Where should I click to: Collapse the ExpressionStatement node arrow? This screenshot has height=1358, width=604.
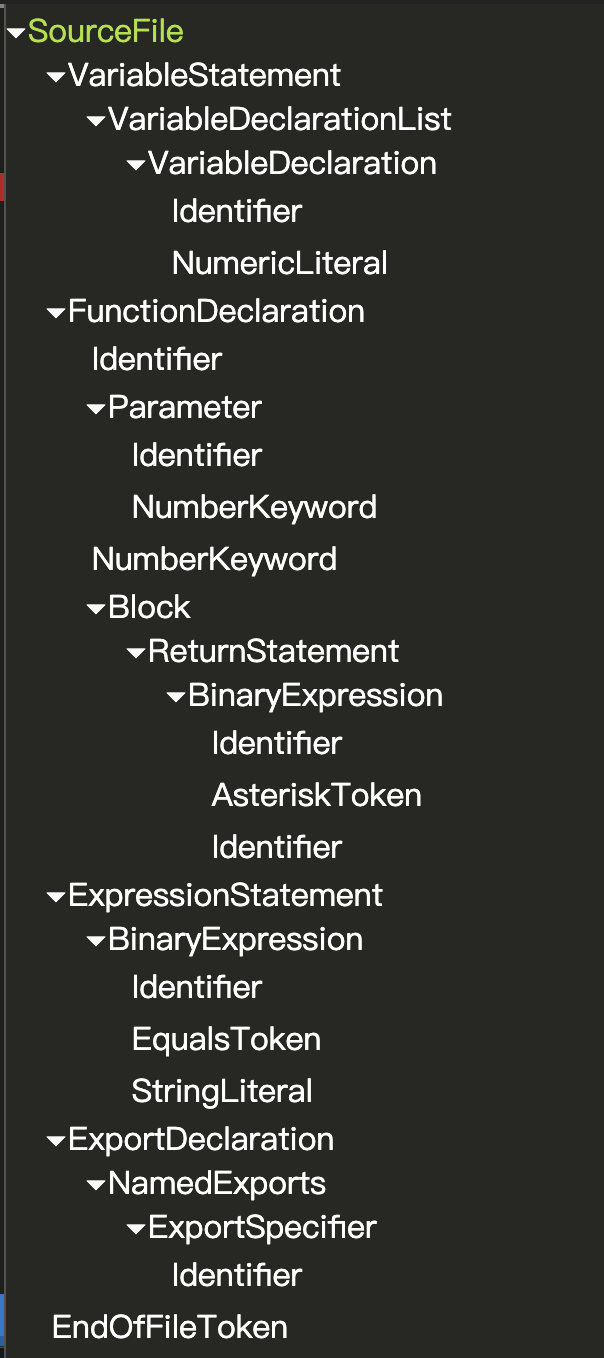point(56,897)
